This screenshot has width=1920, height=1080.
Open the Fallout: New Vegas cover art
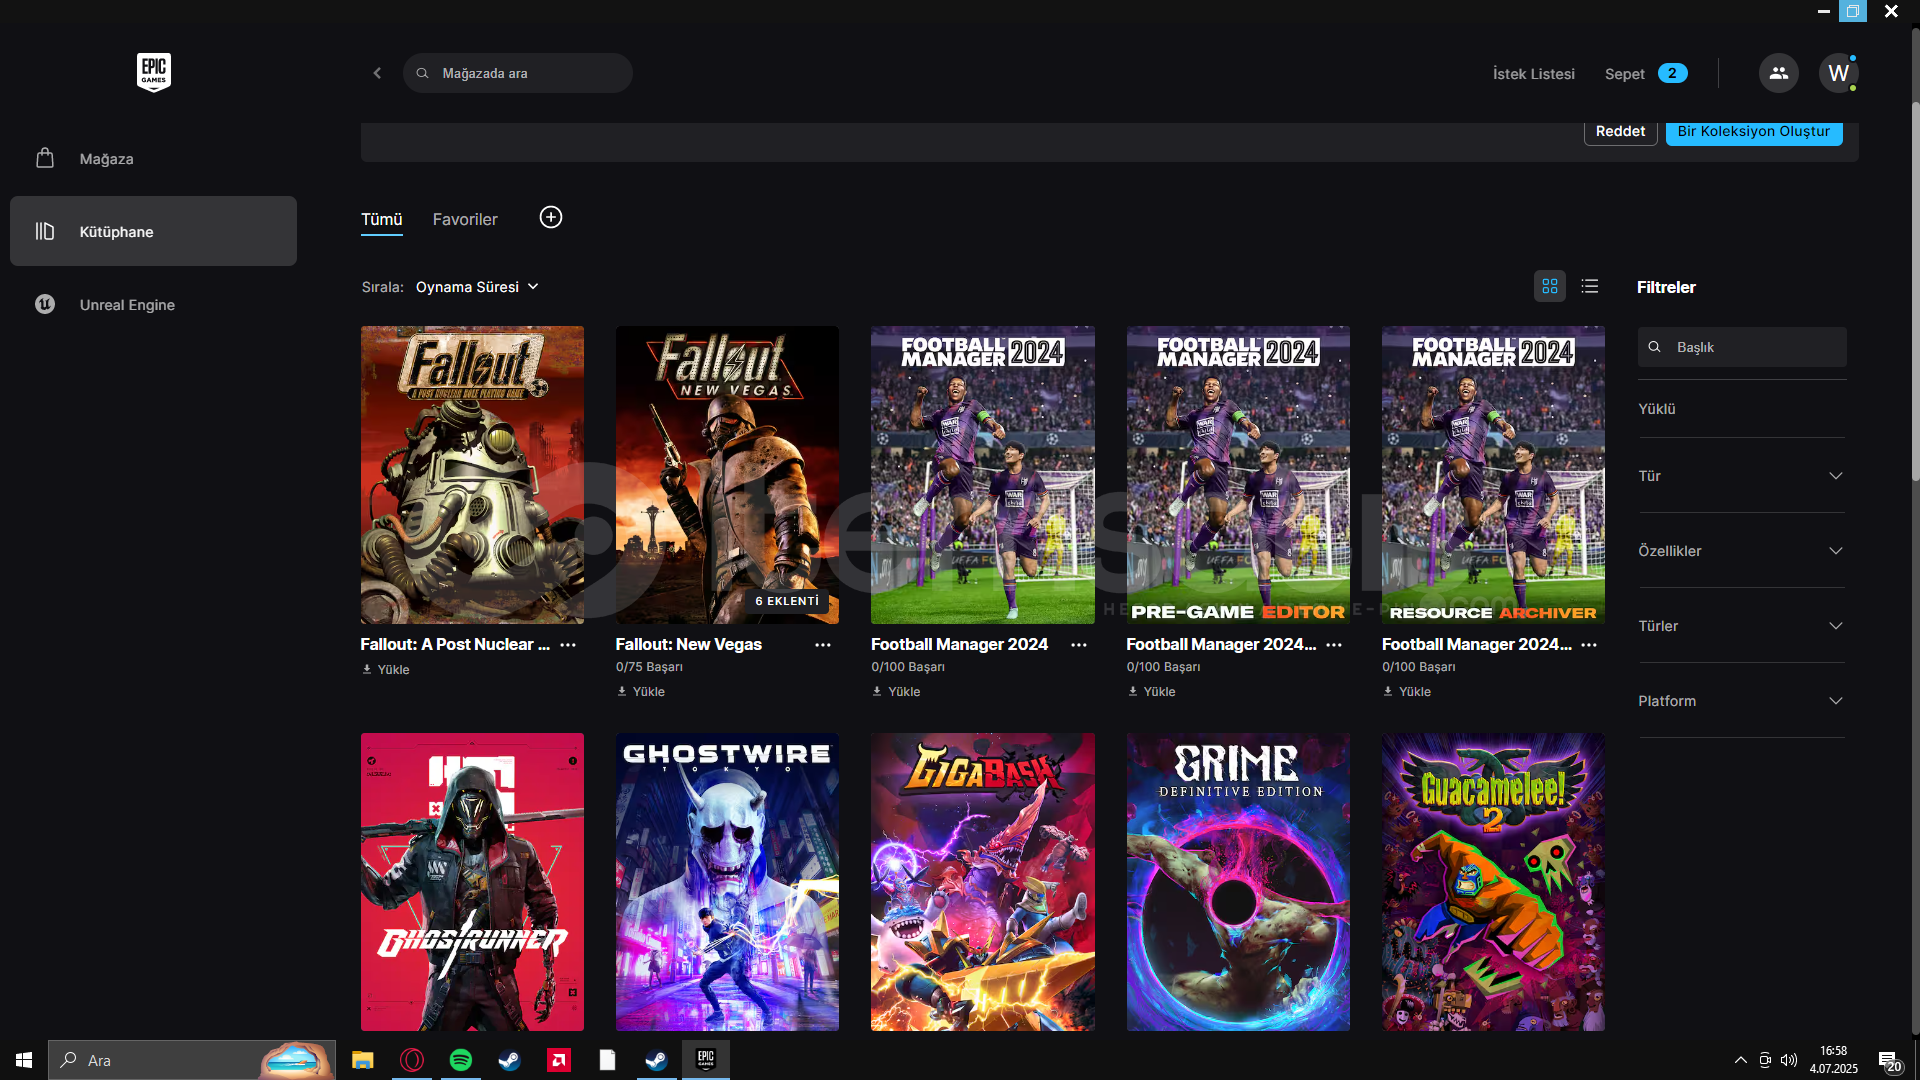pos(727,475)
